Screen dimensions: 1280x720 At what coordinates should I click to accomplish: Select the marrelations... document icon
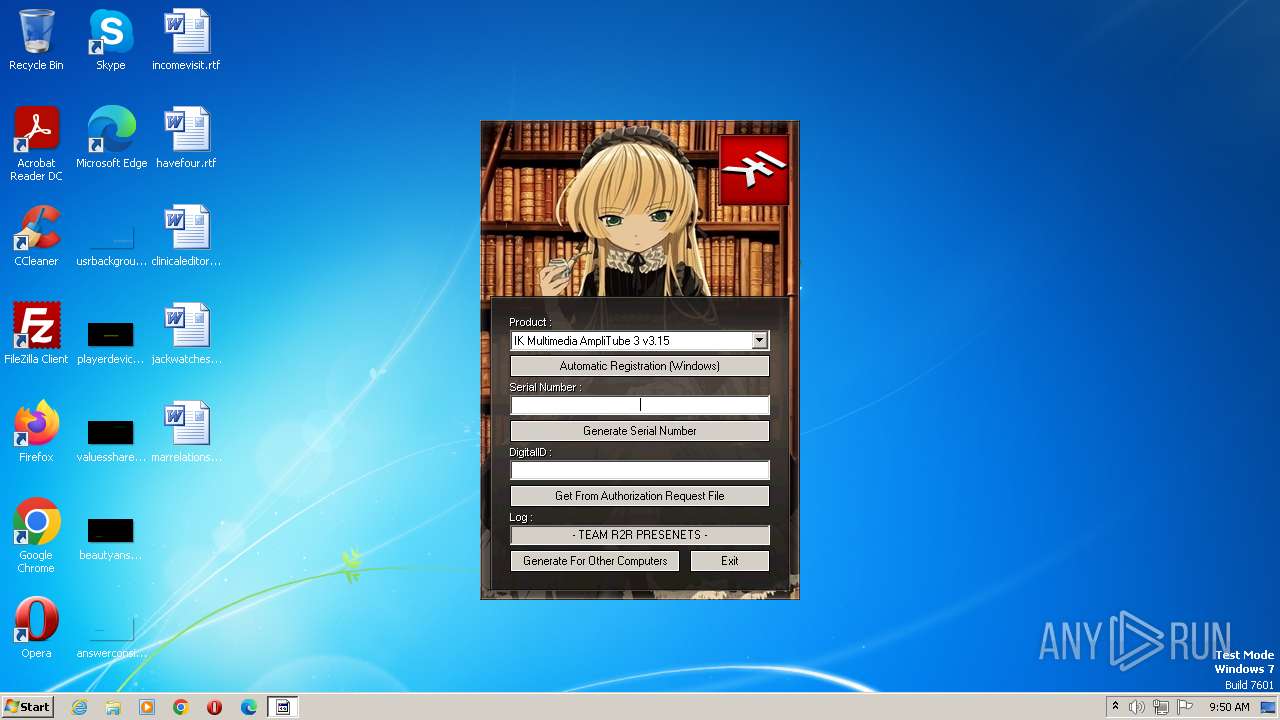point(186,432)
